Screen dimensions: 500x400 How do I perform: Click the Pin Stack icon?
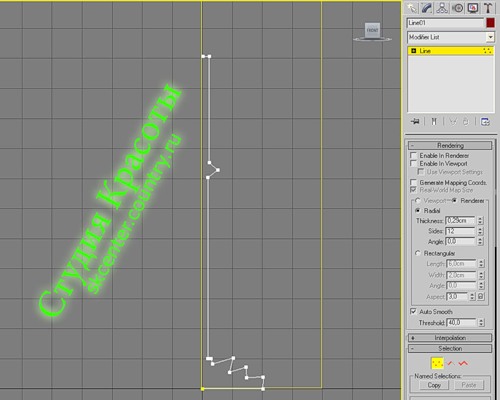pyautogui.click(x=415, y=122)
